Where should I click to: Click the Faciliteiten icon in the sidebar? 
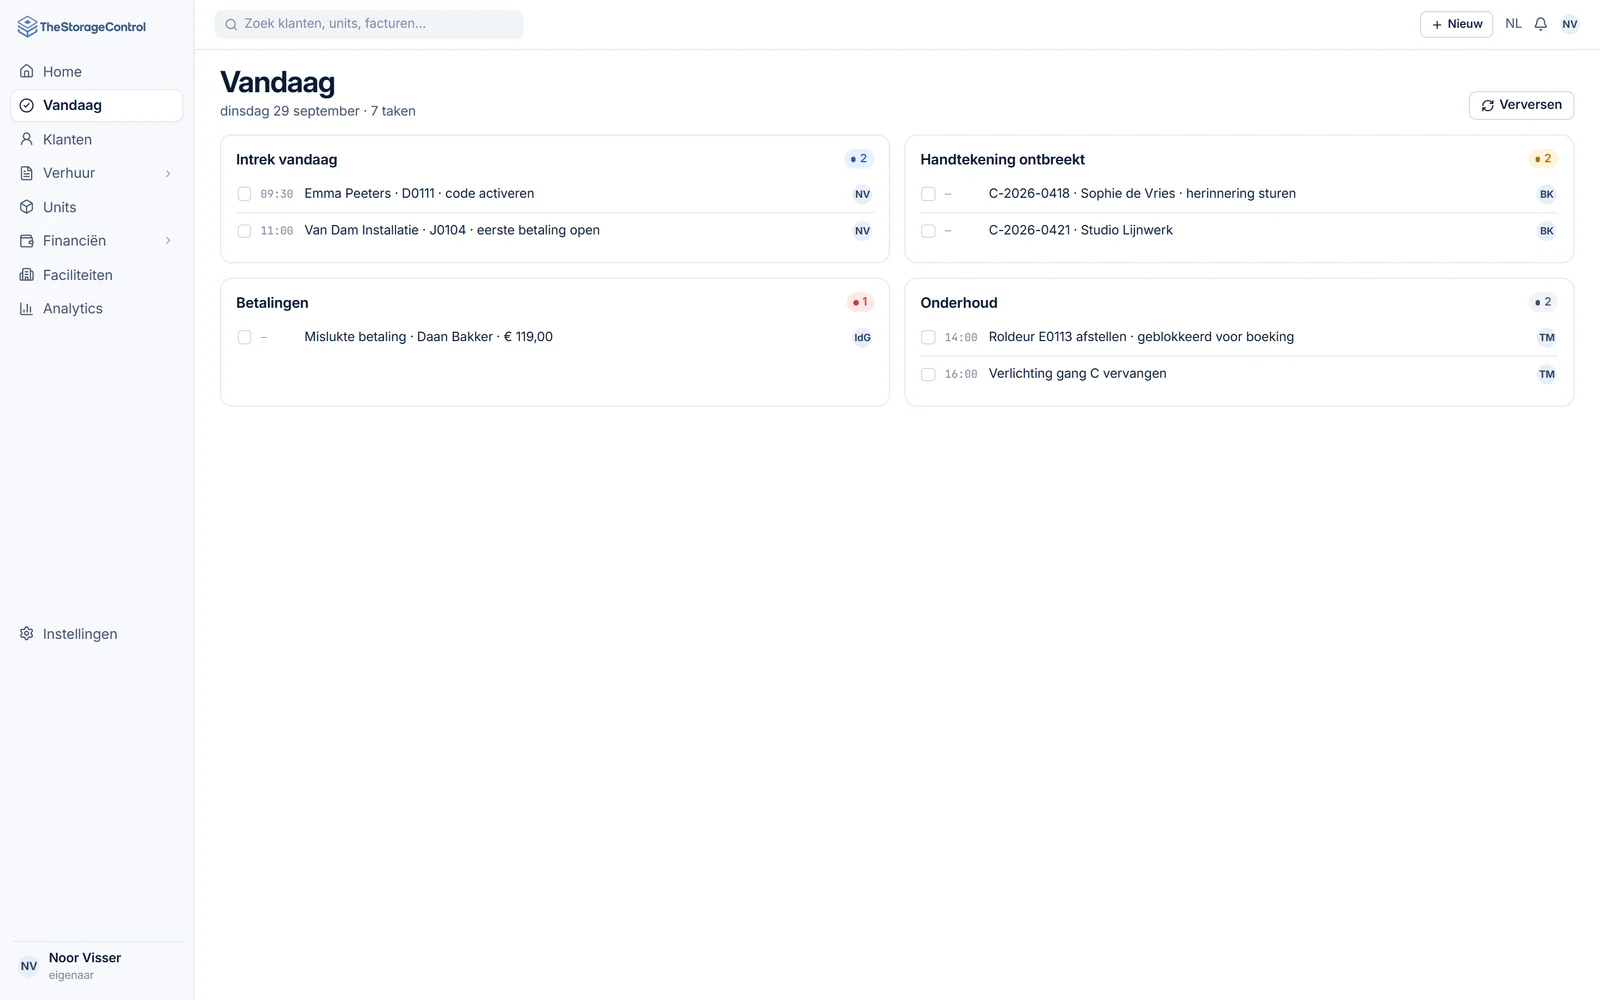pyautogui.click(x=27, y=275)
